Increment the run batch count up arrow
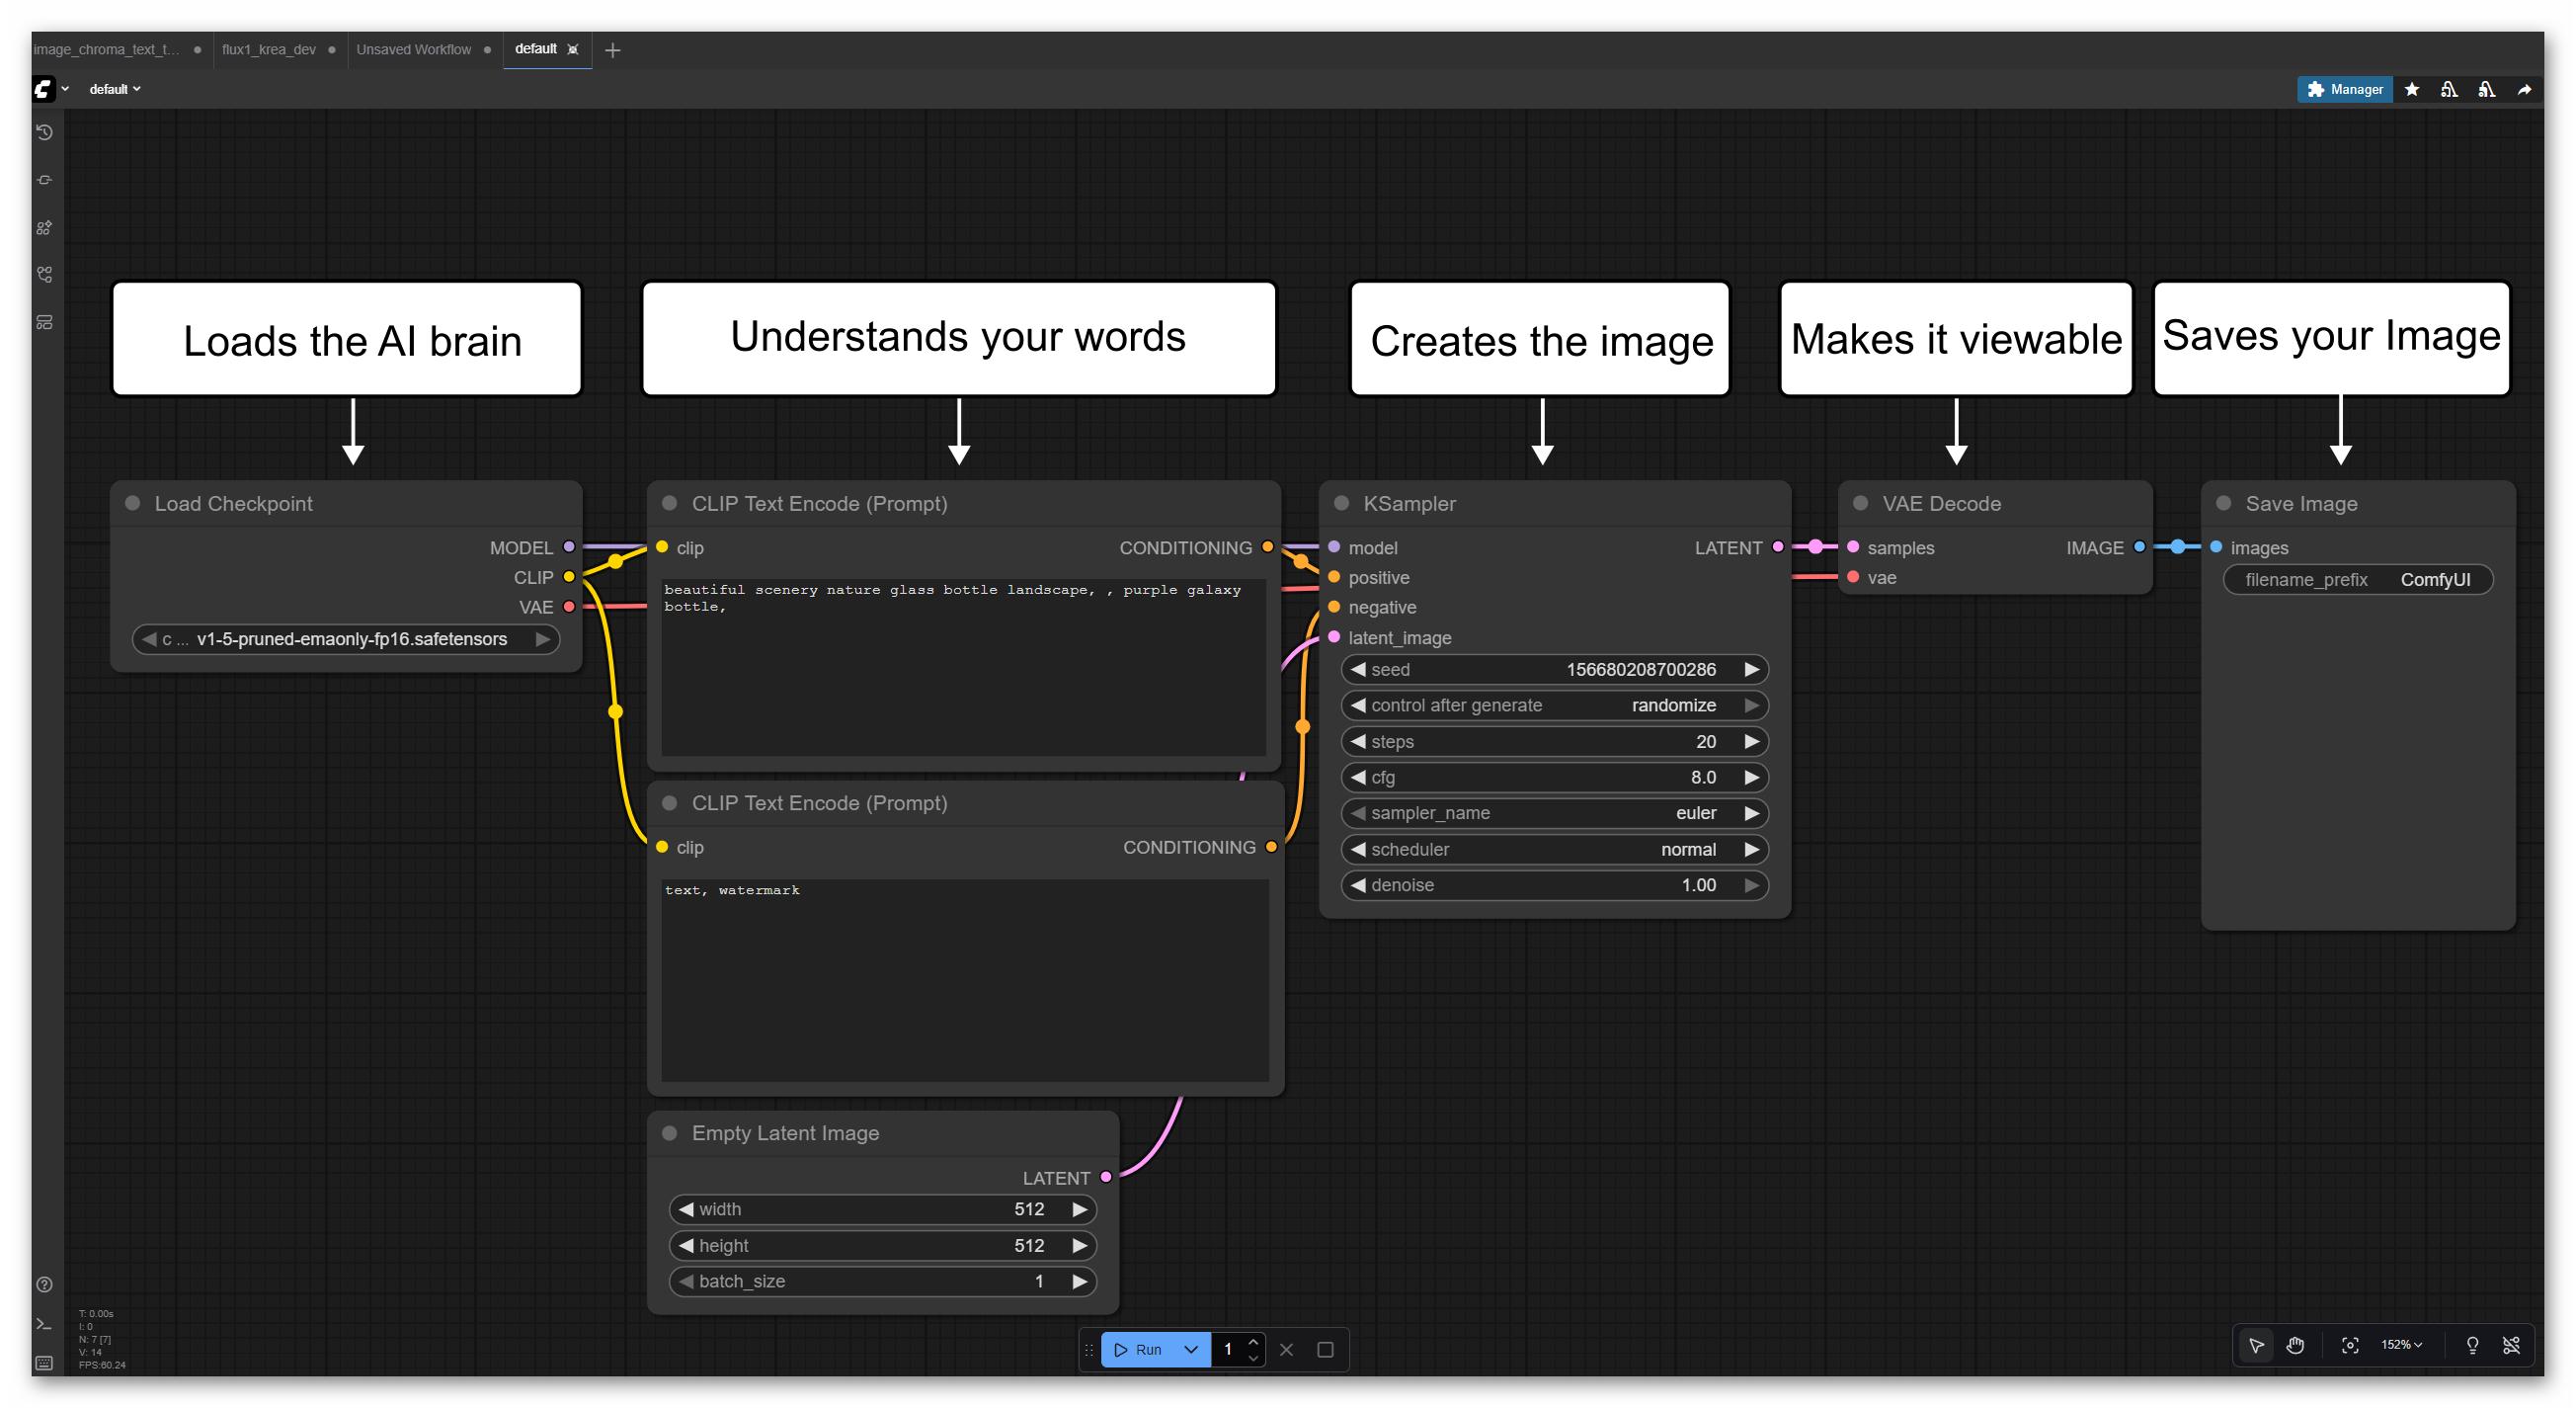The height and width of the screenshot is (1408, 2576). [x=1253, y=1342]
